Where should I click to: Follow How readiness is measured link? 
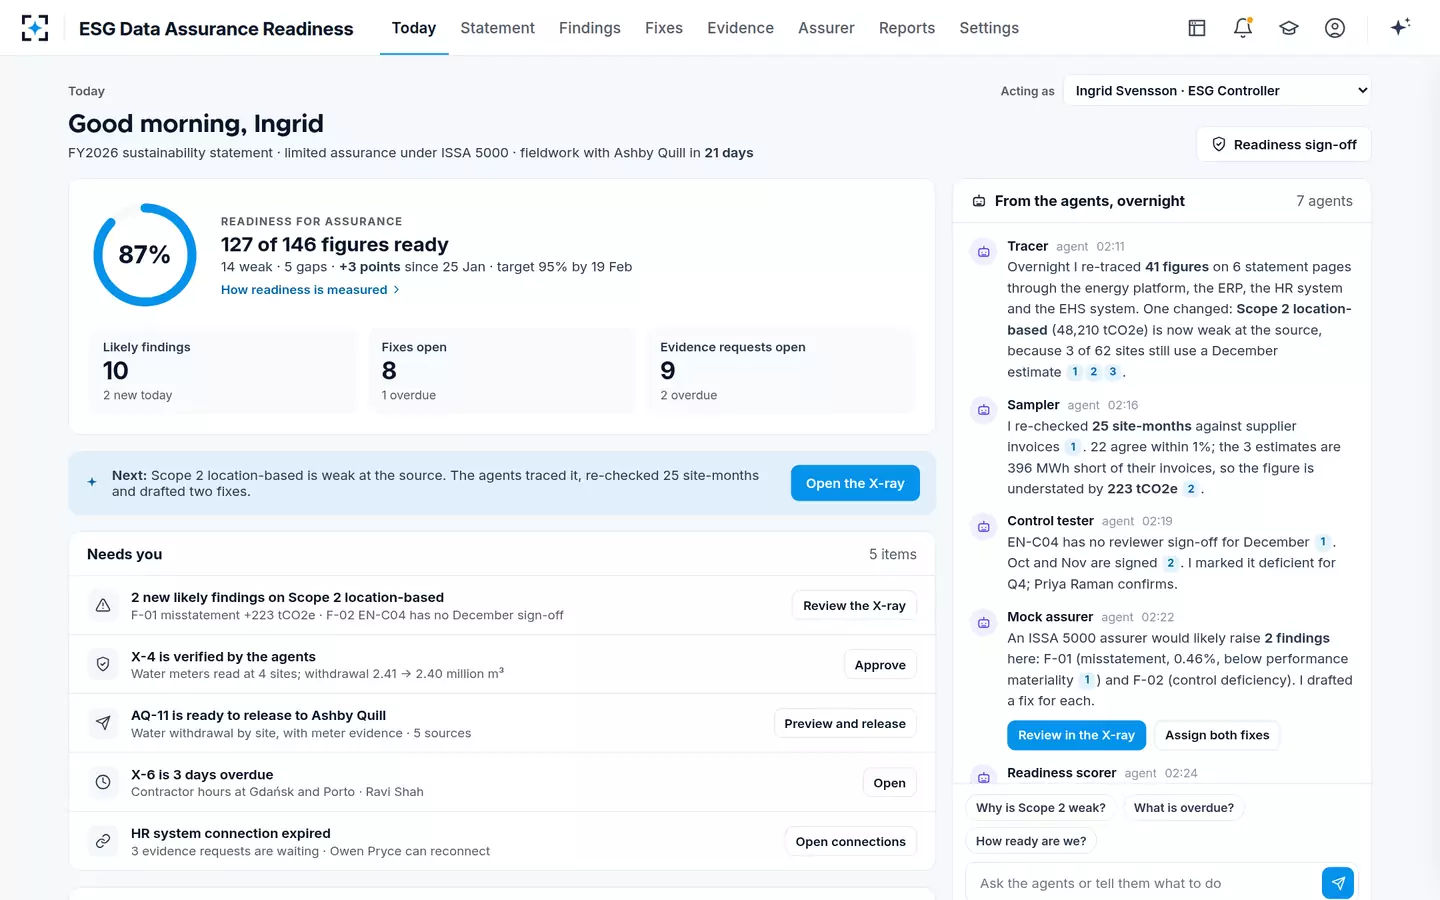point(310,290)
